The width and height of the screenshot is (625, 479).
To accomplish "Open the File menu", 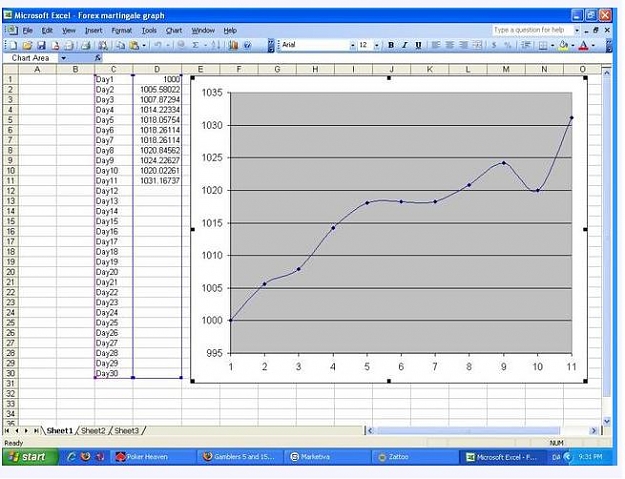I will pos(28,30).
